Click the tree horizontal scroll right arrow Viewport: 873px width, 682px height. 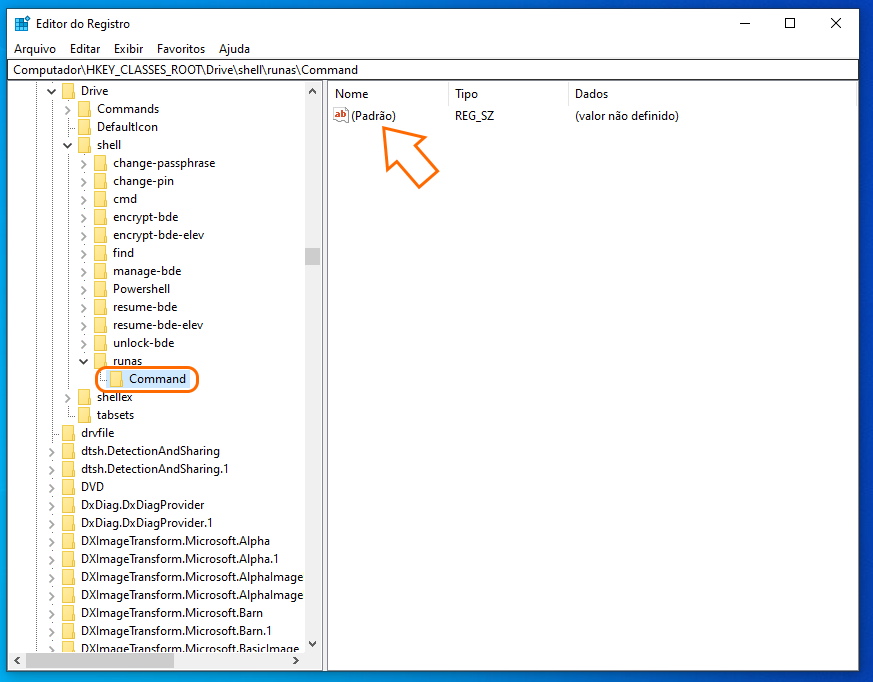[296, 660]
